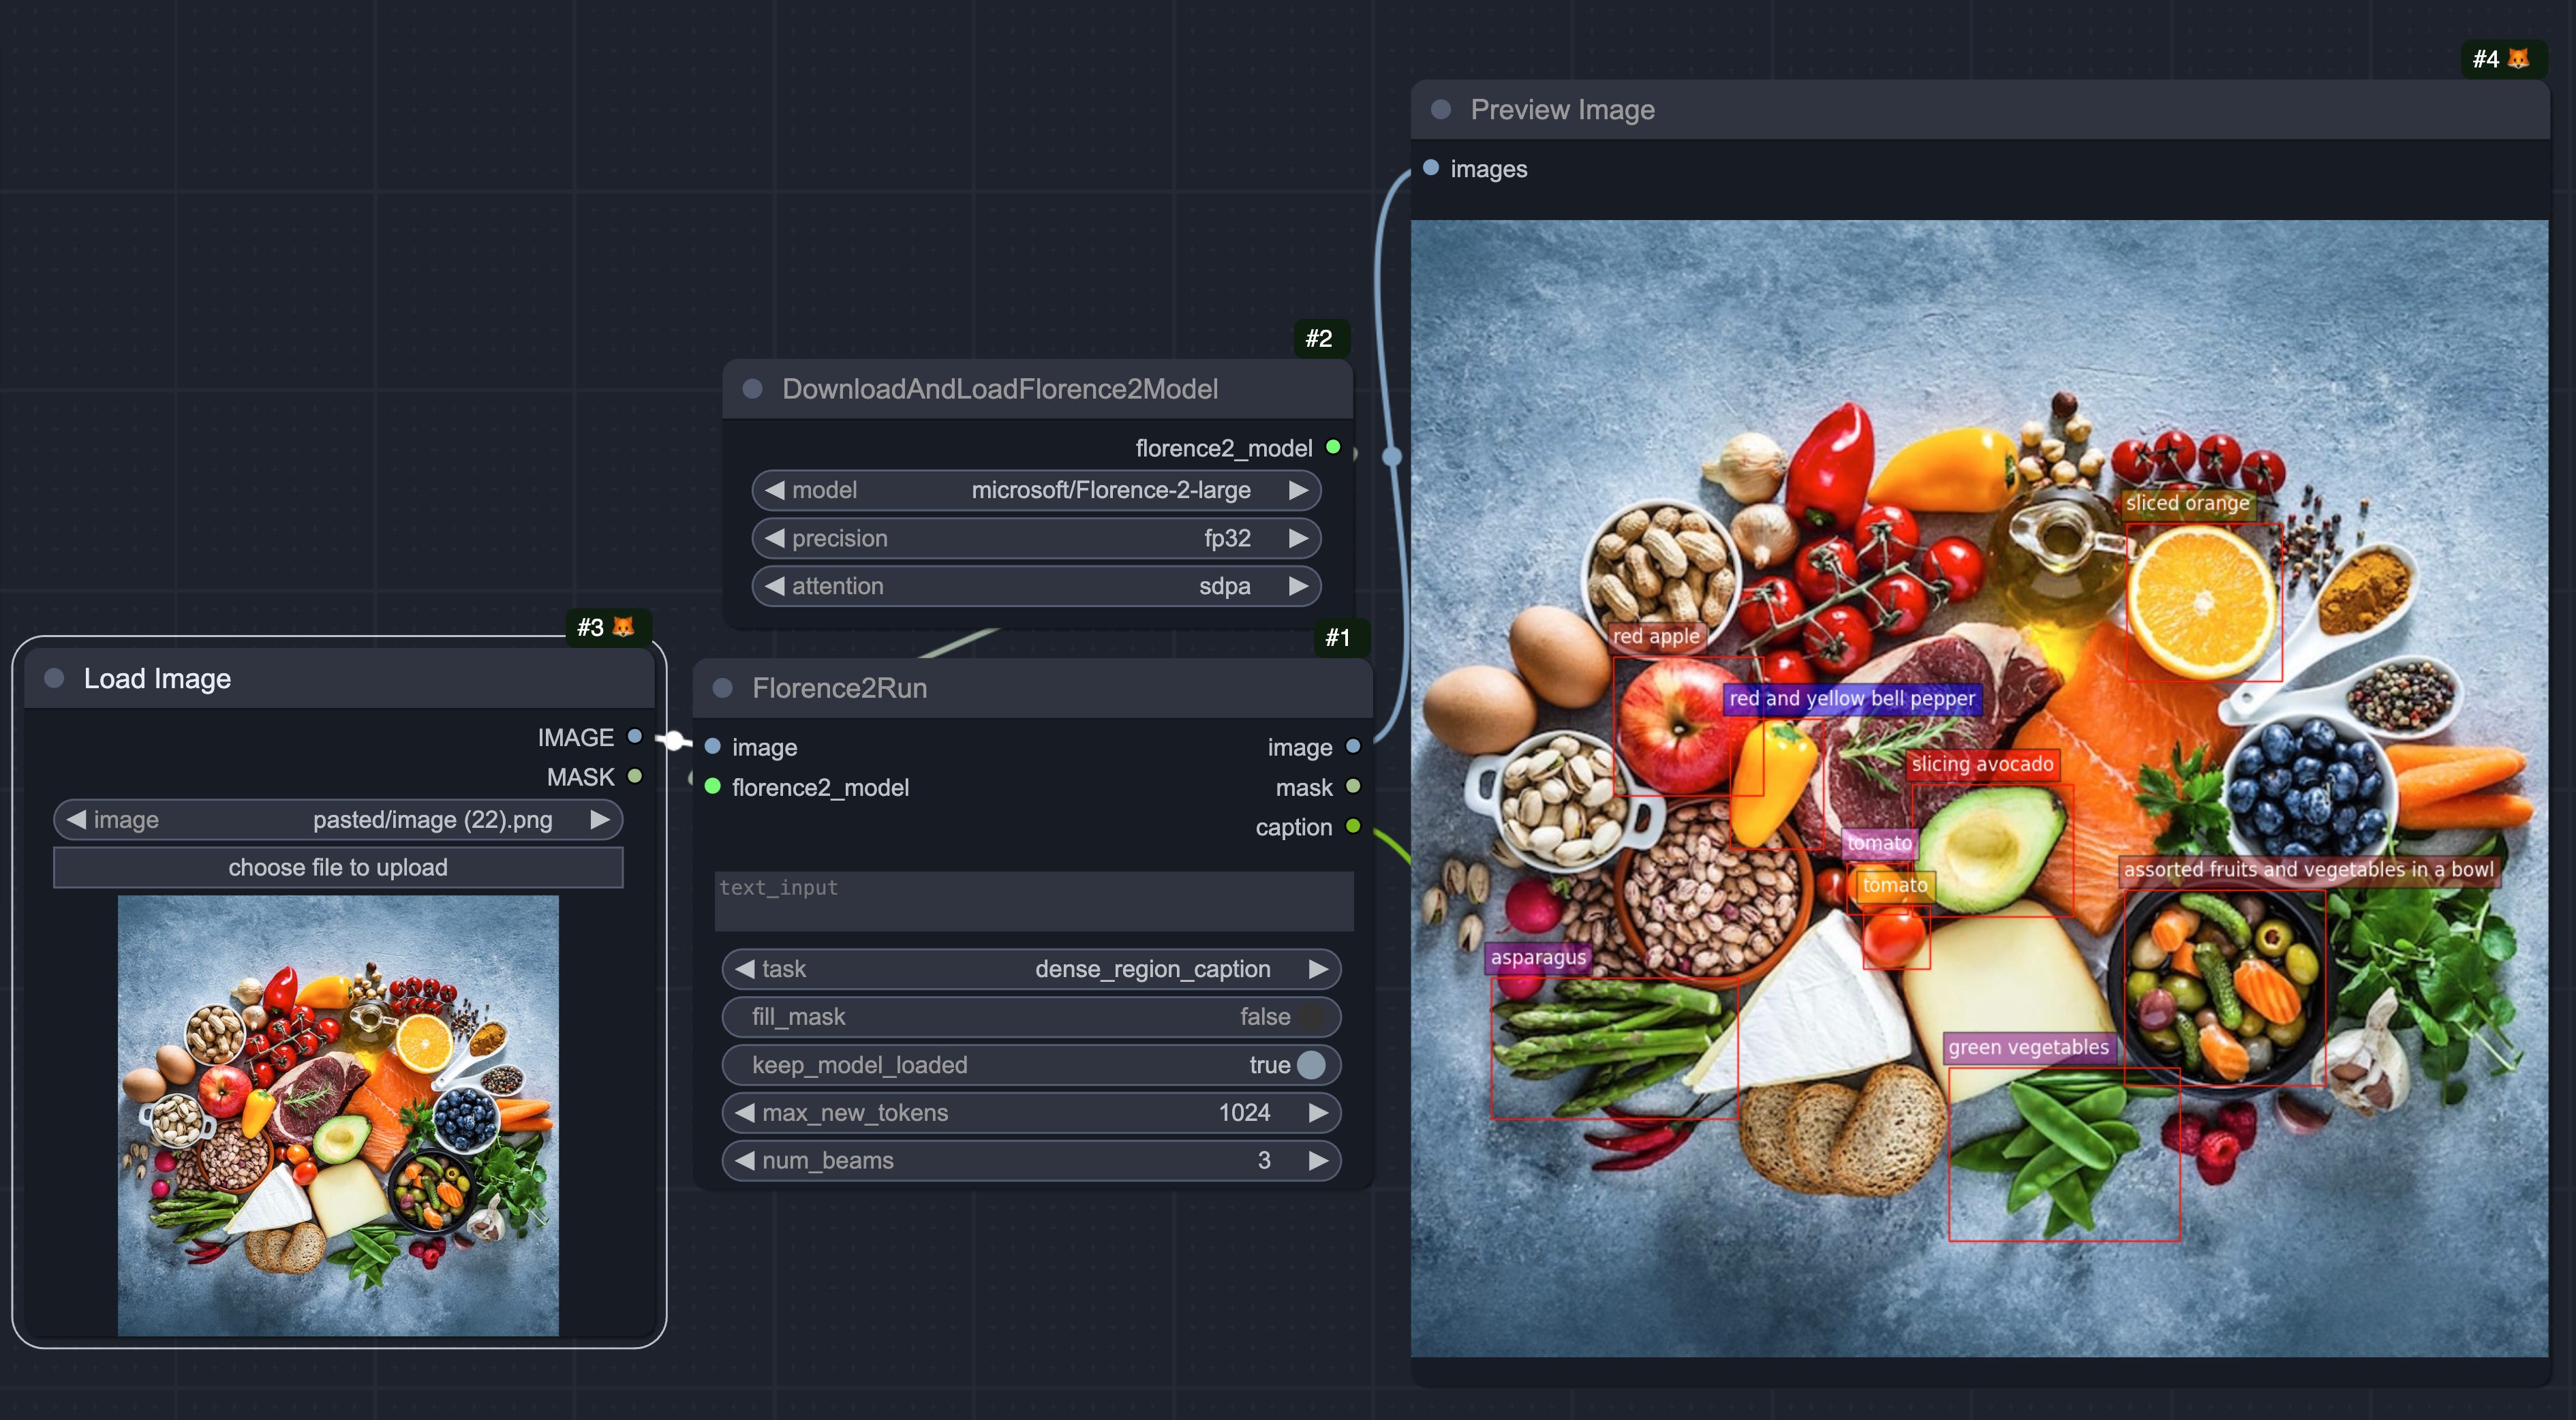The width and height of the screenshot is (2576, 1420).
Task: Click the fox icon on badge #4
Action: pos(2518,59)
